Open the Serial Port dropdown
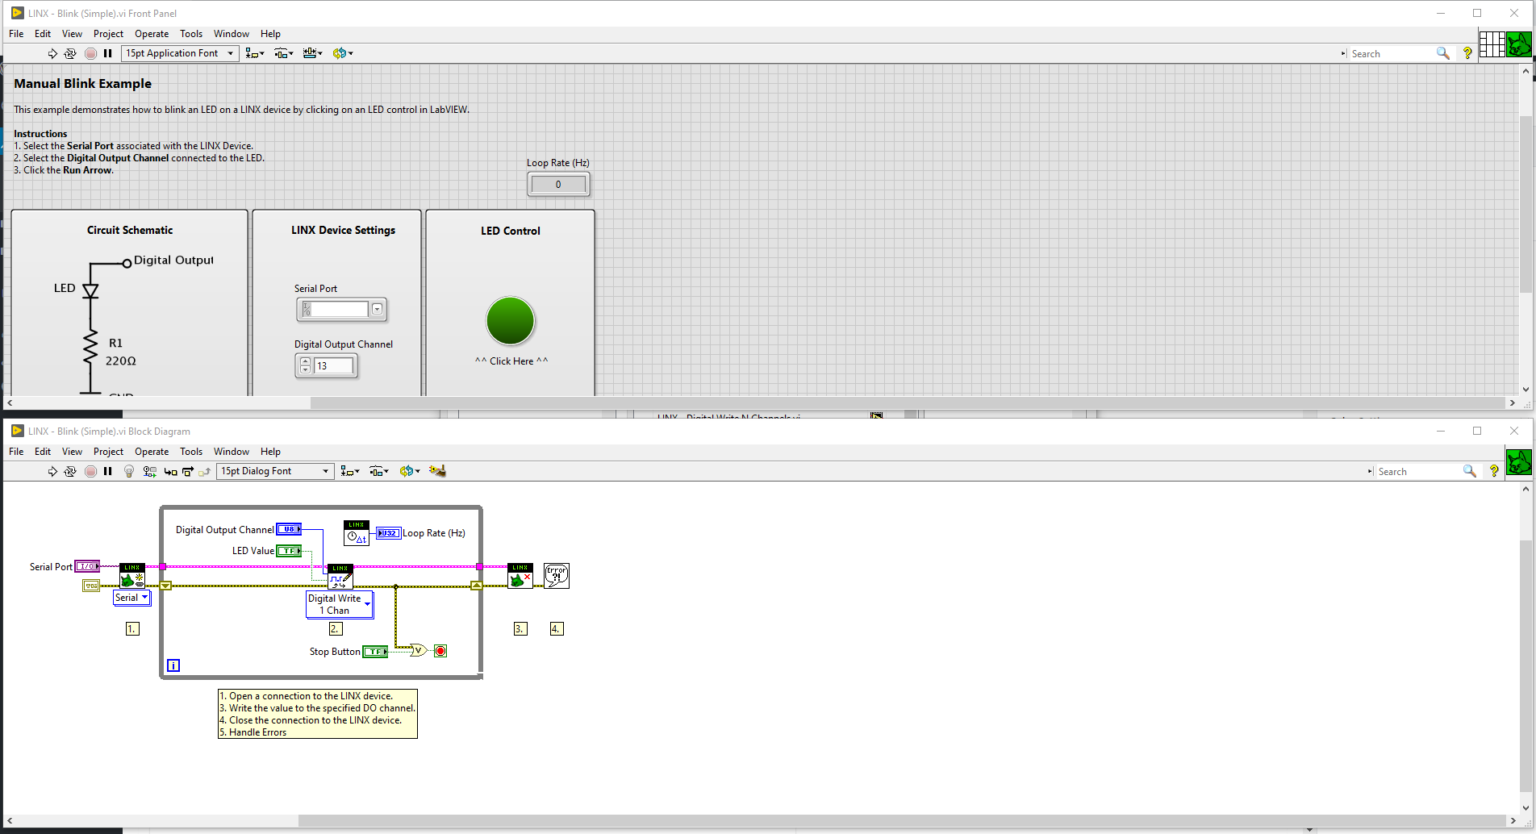 [x=377, y=310]
